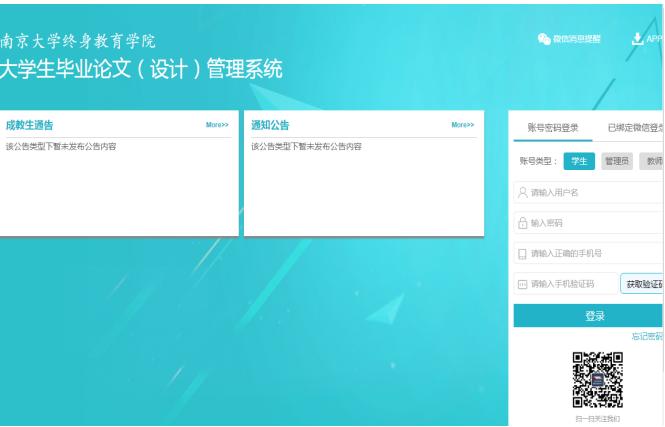
Task: Click 获取验证码 button
Action: coord(643,284)
